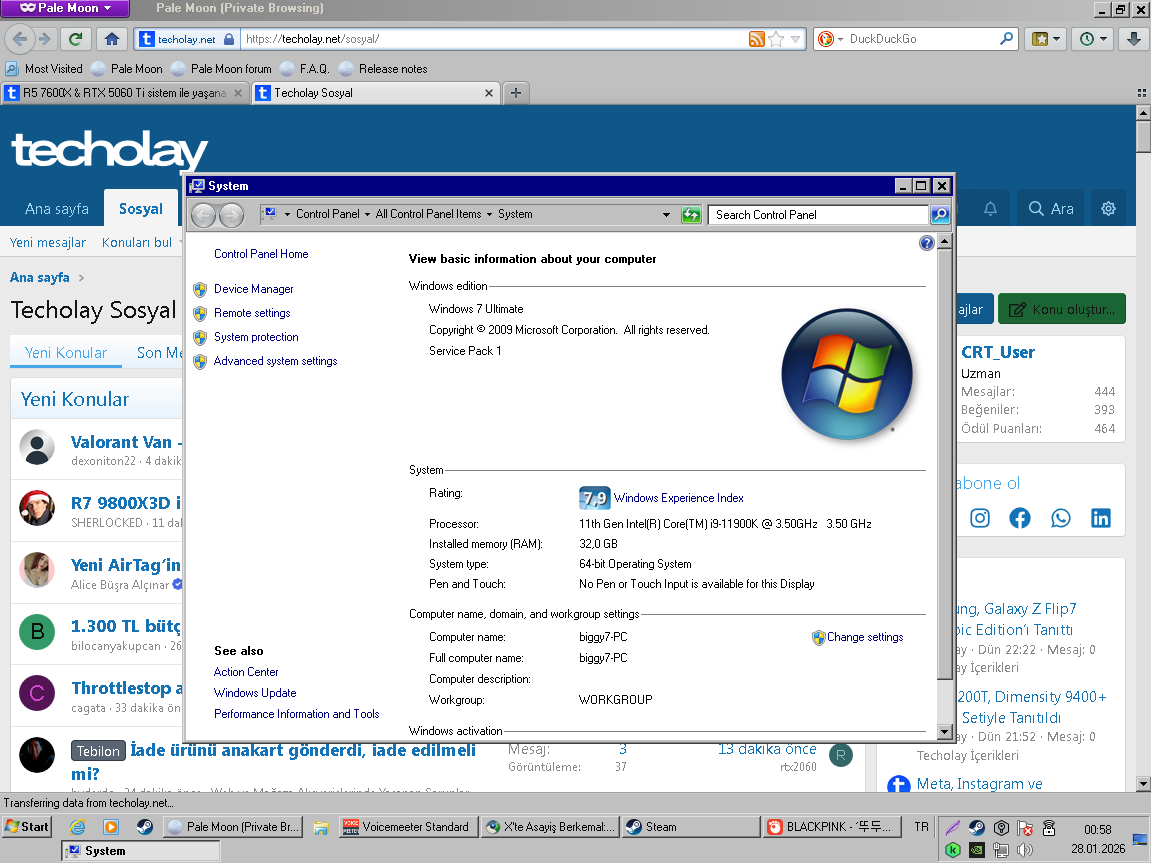
Task: Launch Internet Explorer from quick launch
Action: pyautogui.click(x=77, y=827)
